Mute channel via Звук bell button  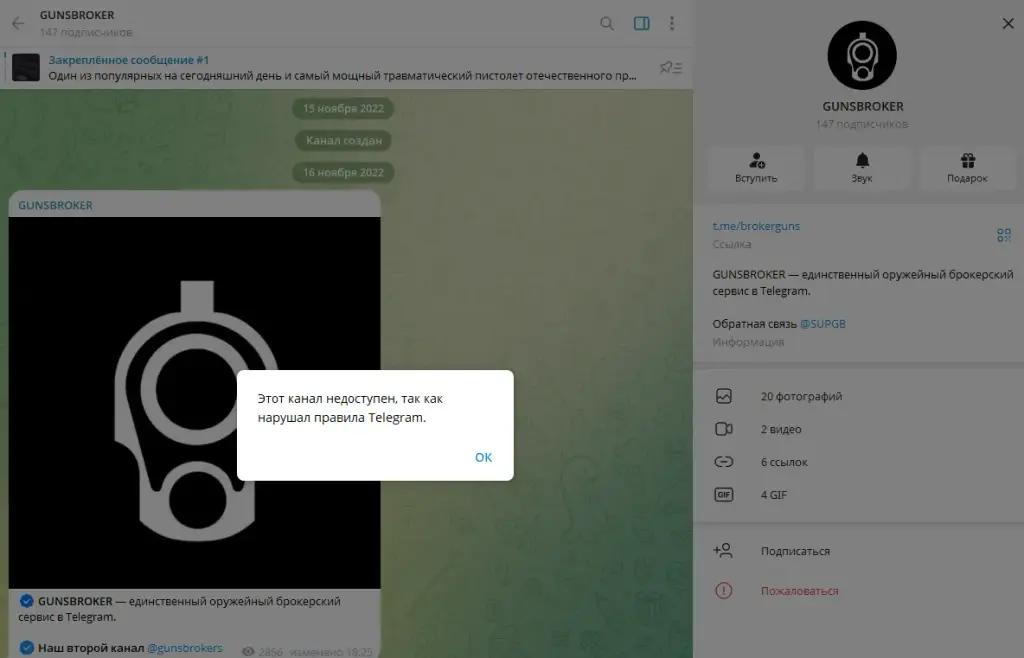coord(862,168)
